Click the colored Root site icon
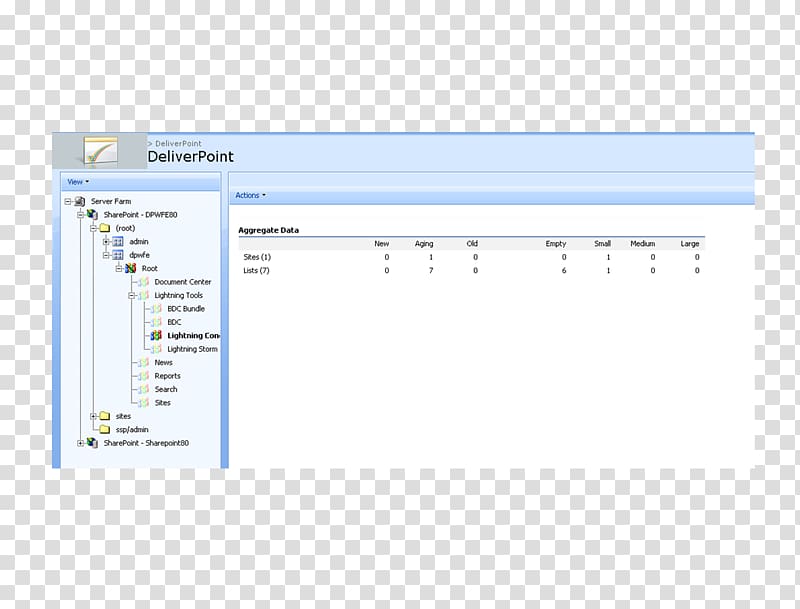Viewport: 800px width, 609px height. [x=131, y=268]
